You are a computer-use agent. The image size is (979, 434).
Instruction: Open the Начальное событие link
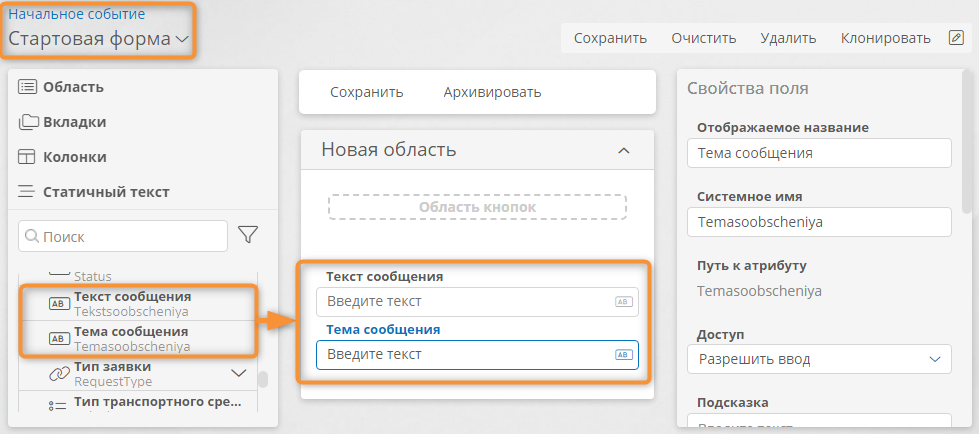[76, 13]
